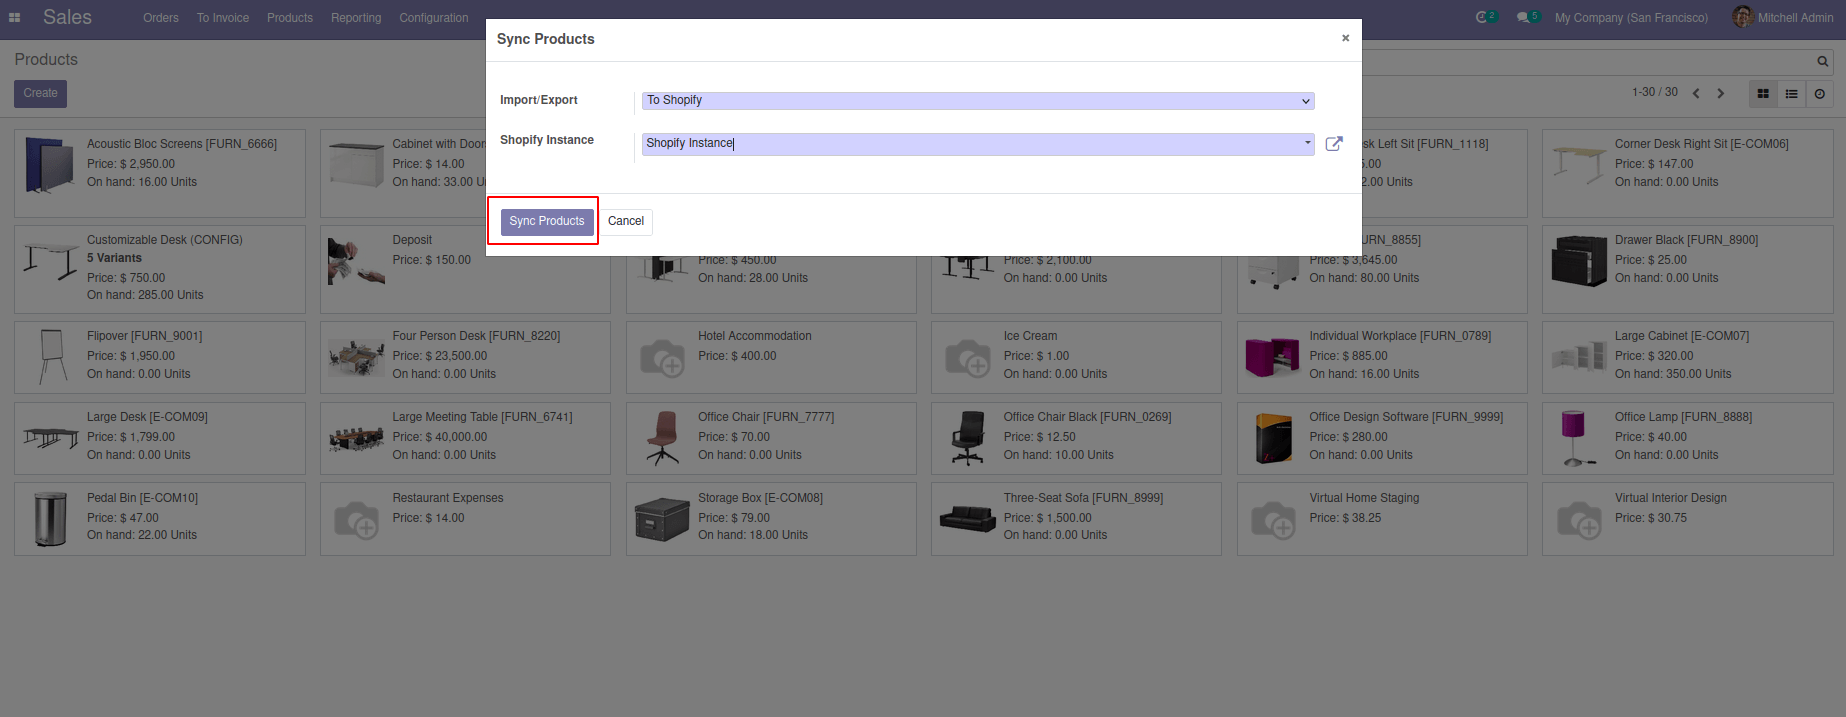1846x717 pixels.
Task: Click Pedal Bin [E-COM10] title
Action: 142,498
